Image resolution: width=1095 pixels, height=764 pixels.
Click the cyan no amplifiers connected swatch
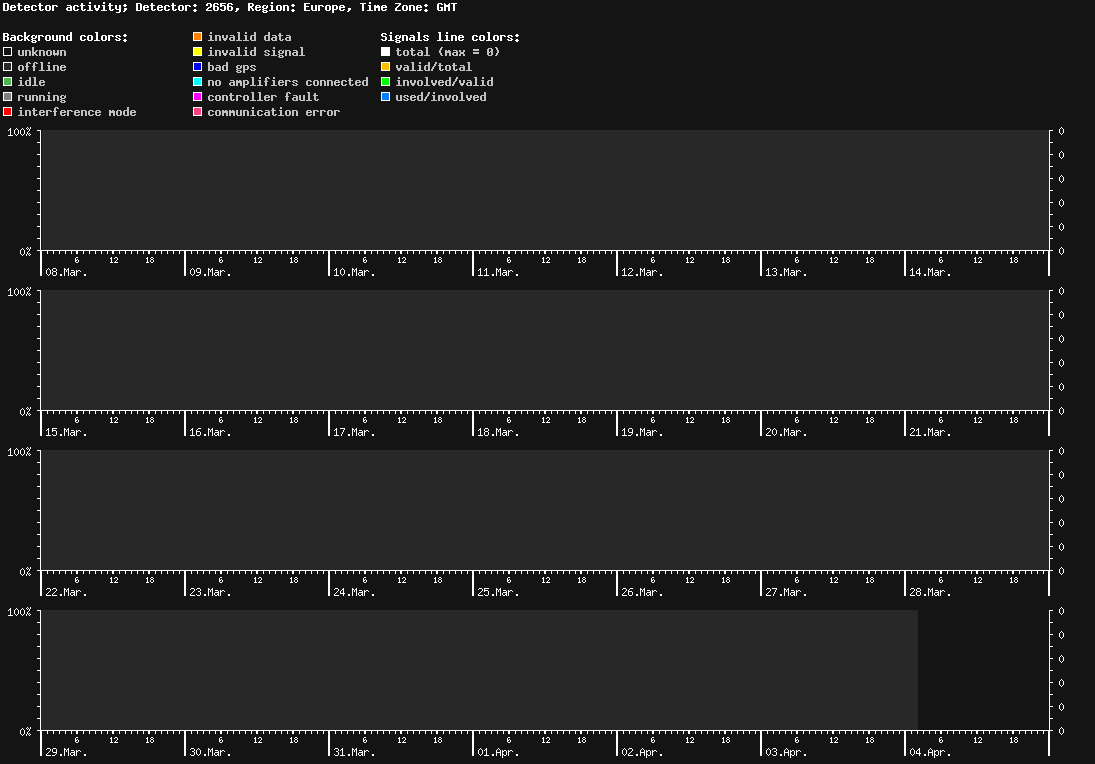pos(198,82)
